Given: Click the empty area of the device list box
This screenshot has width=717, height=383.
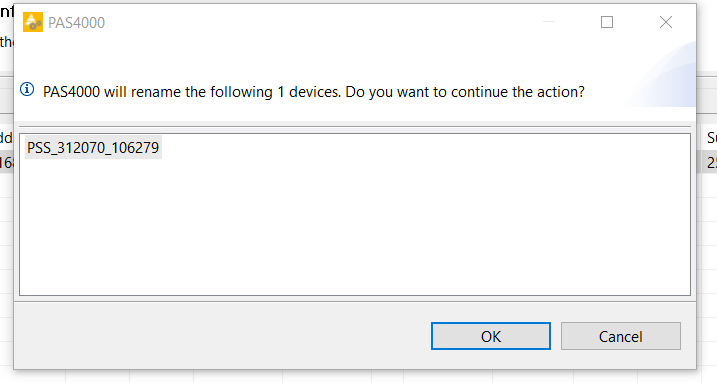Looking at the screenshot, I should click(355, 229).
